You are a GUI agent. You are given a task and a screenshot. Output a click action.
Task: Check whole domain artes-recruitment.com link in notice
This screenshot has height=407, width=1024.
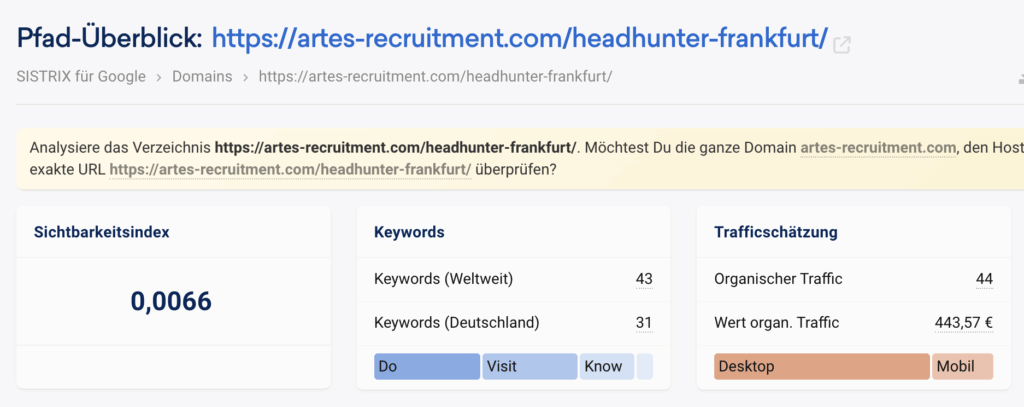(878, 148)
